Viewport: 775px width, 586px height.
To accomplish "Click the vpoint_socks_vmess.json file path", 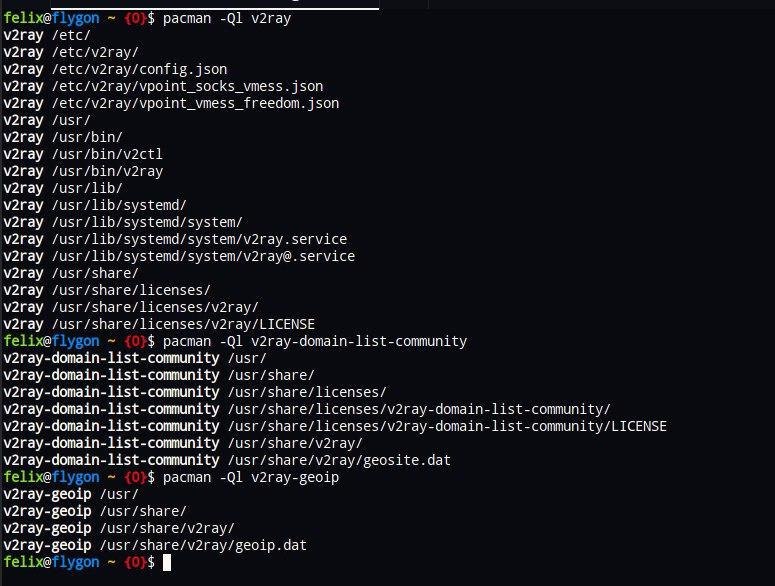I will pyautogui.click(x=187, y=86).
